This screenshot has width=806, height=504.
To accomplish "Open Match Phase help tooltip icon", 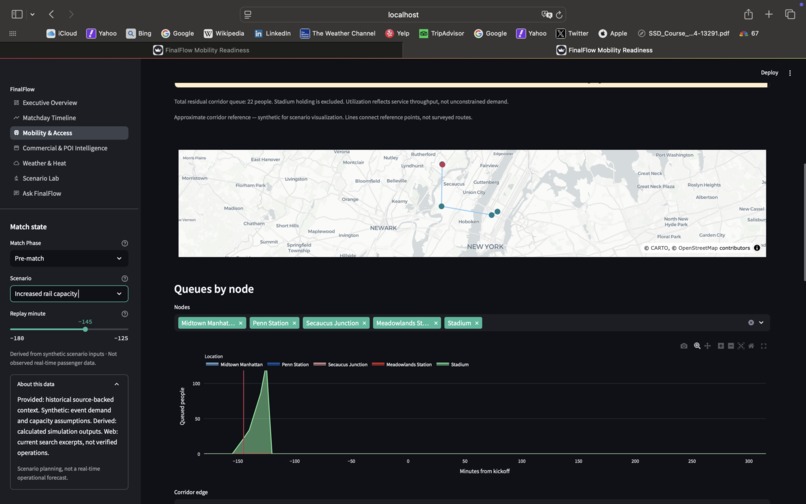I will click(x=124, y=243).
